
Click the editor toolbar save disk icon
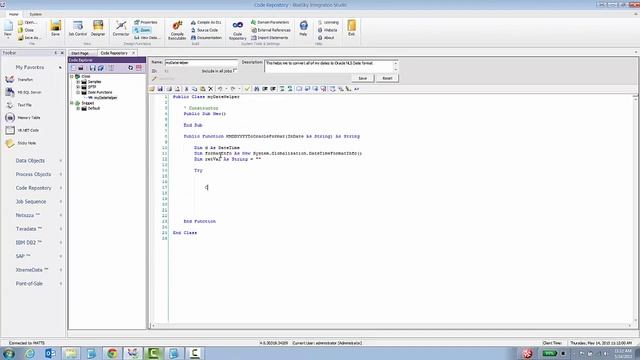pyautogui.click(x=160, y=89)
